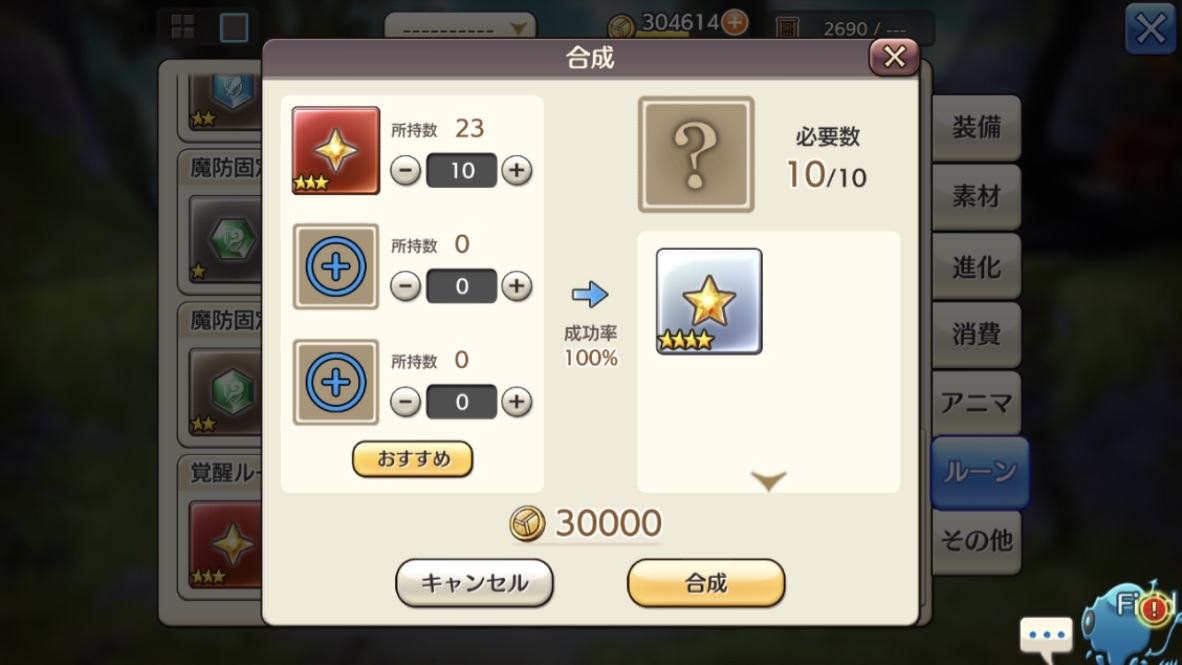This screenshot has height=665, width=1182.
Task: Decrease first material quantity from 10
Action: [x=406, y=170]
